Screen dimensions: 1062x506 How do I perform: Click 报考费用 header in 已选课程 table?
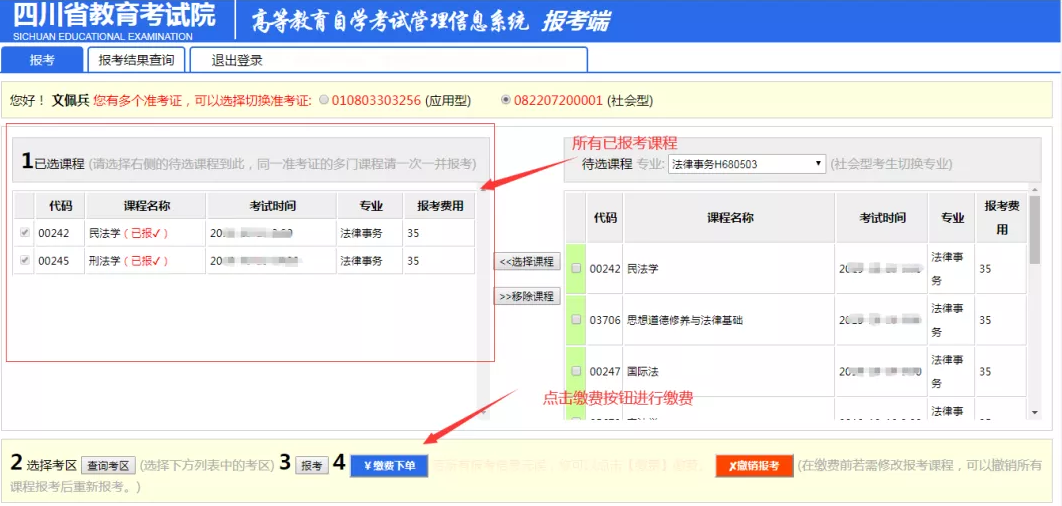point(439,206)
